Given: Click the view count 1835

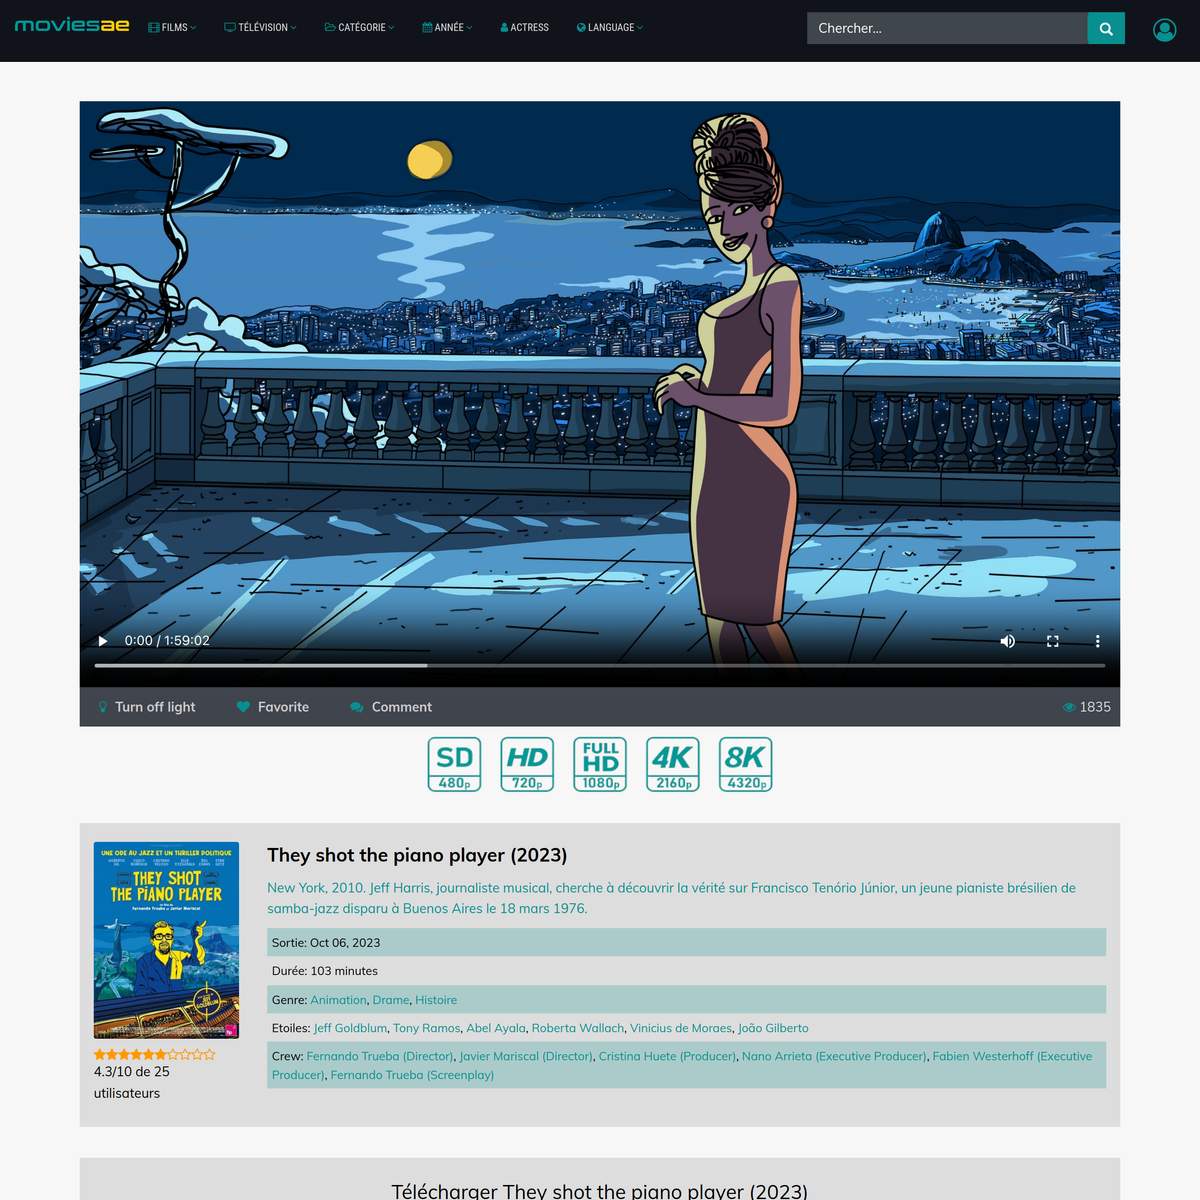Looking at the screenshot, I should tap(1087, 707).
